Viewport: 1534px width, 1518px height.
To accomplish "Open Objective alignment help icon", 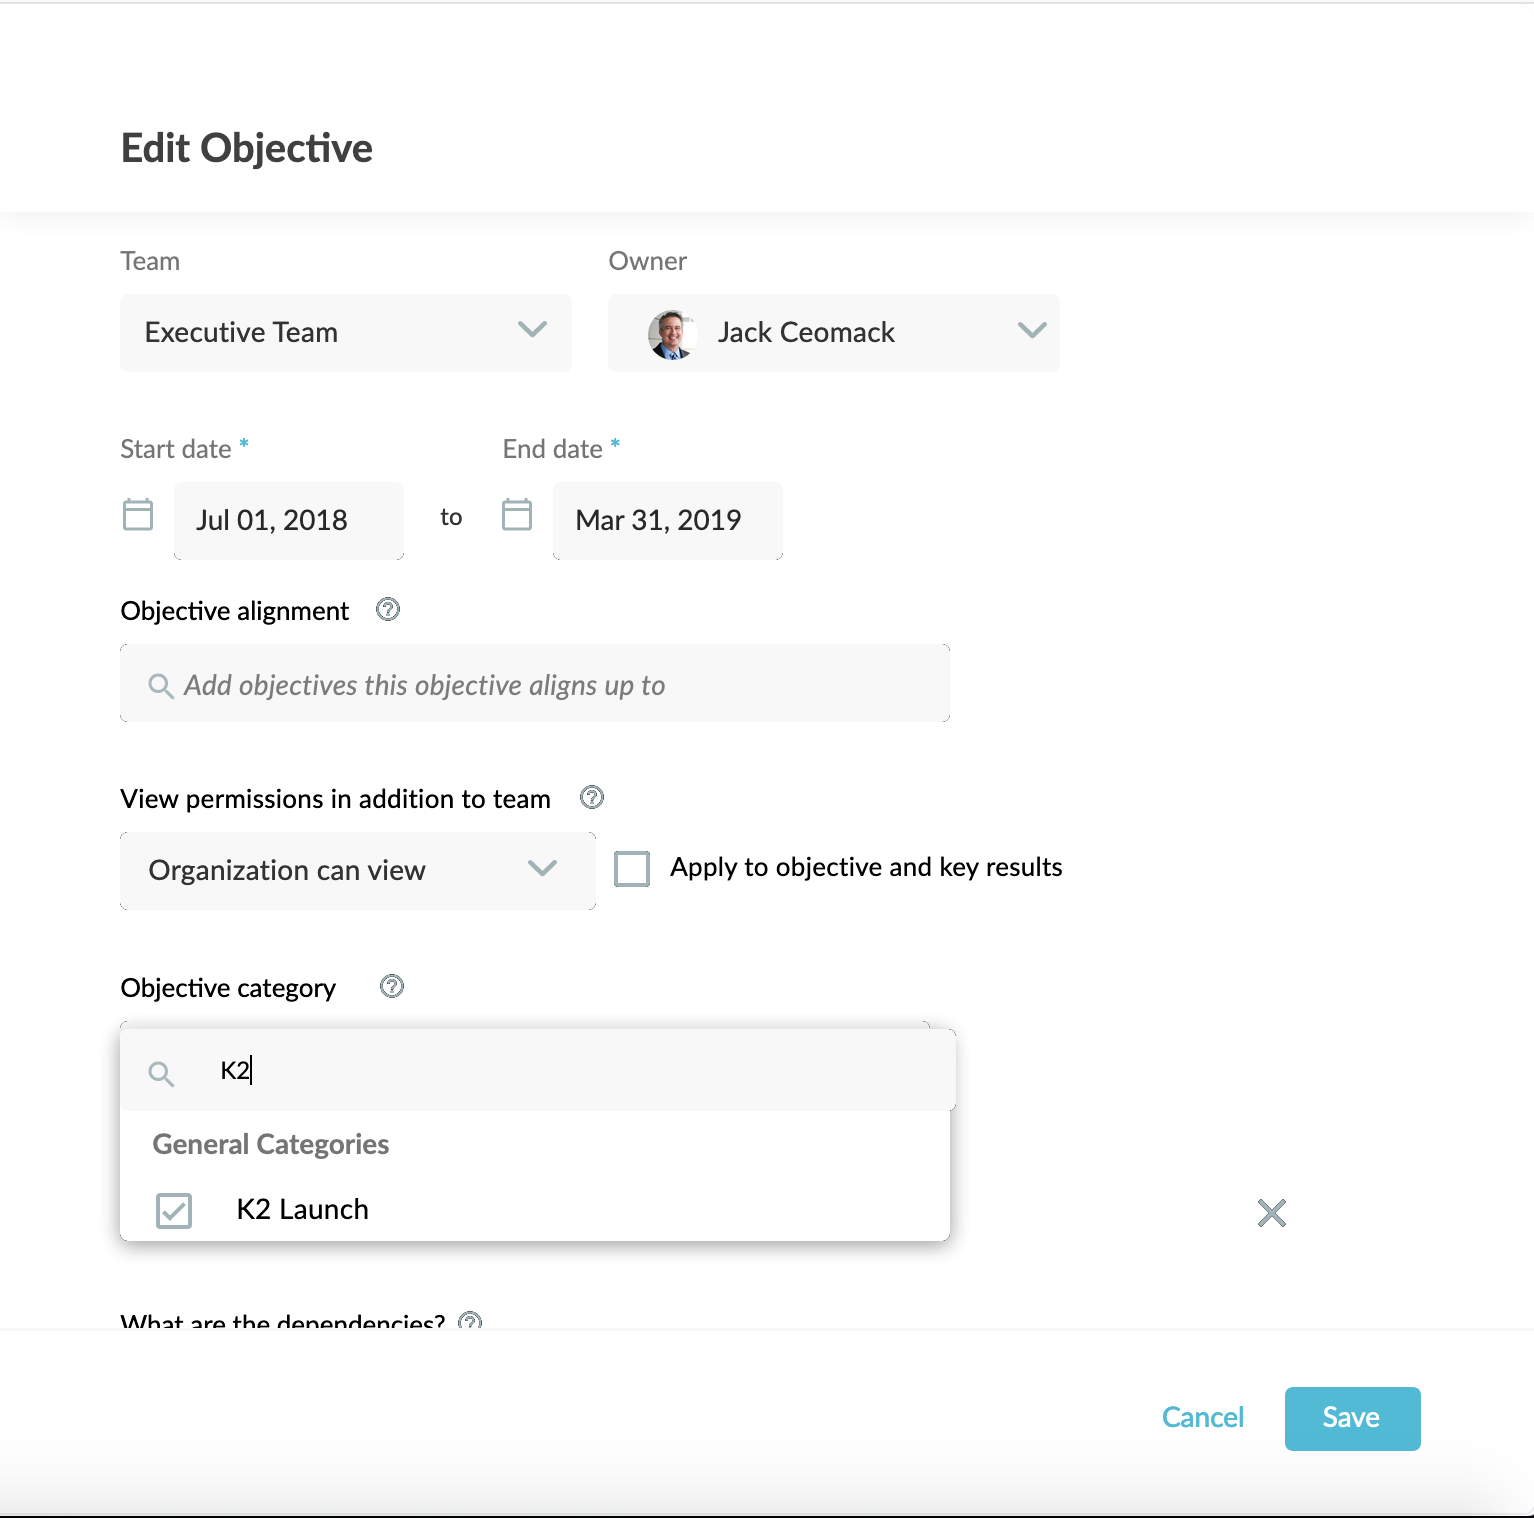I will [388, 609].
